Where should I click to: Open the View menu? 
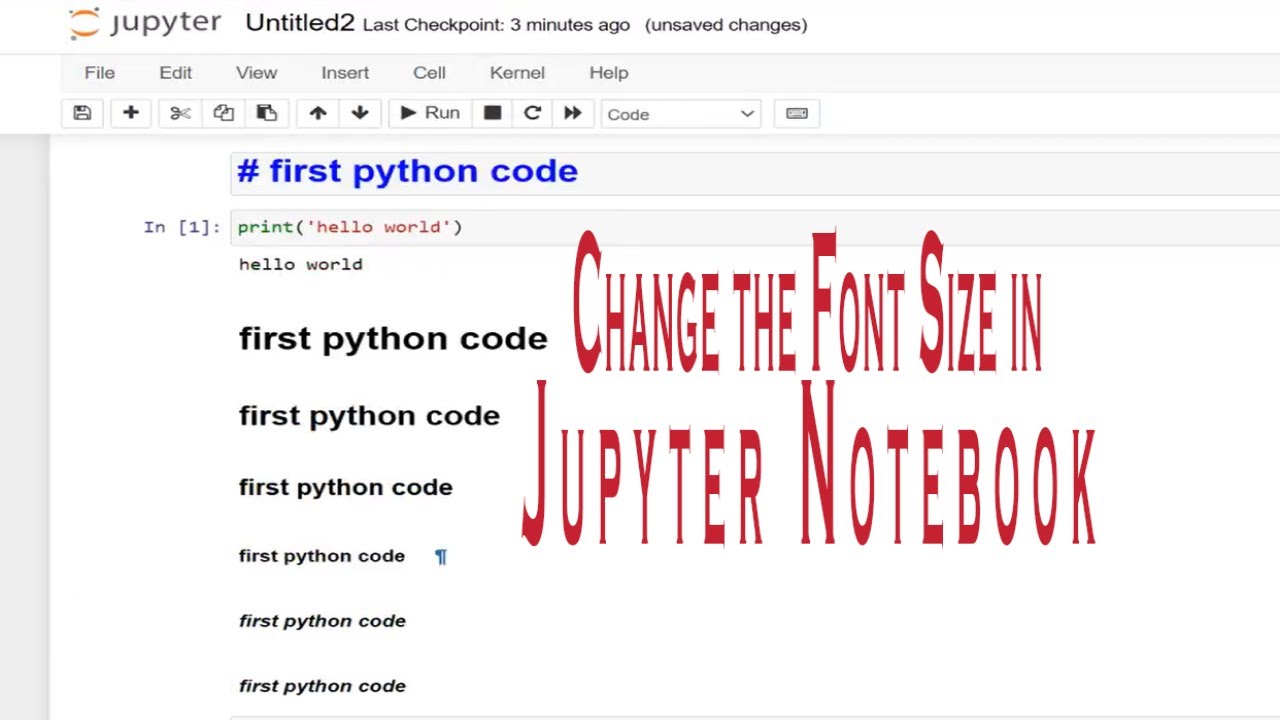click(256, 73)
